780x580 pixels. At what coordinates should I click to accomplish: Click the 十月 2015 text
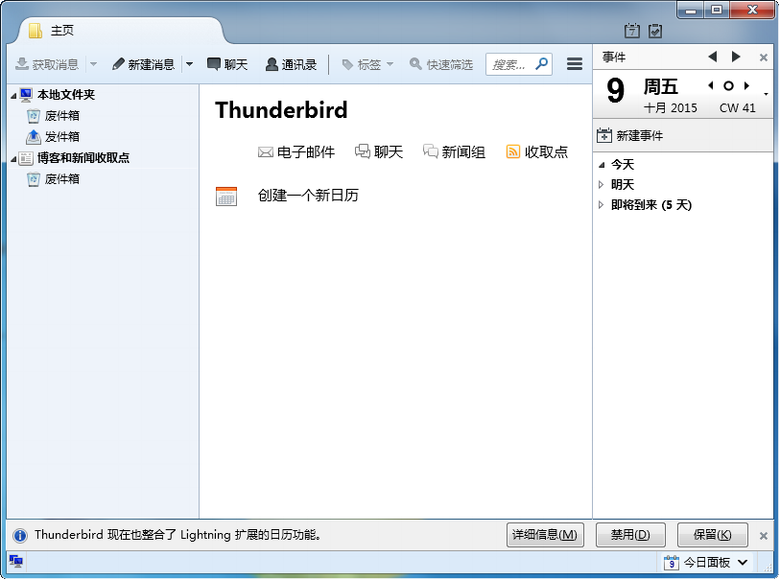[670, 108]
